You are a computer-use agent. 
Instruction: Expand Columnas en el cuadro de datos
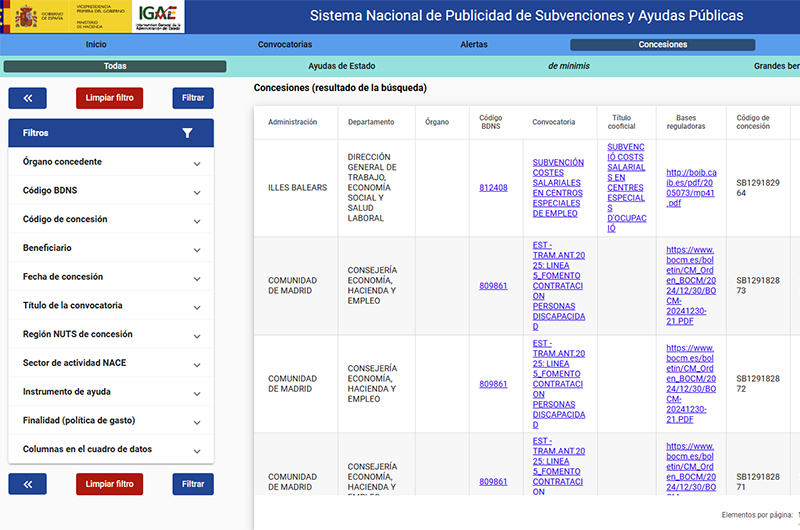pyautogui.click(x=111, y=449)
